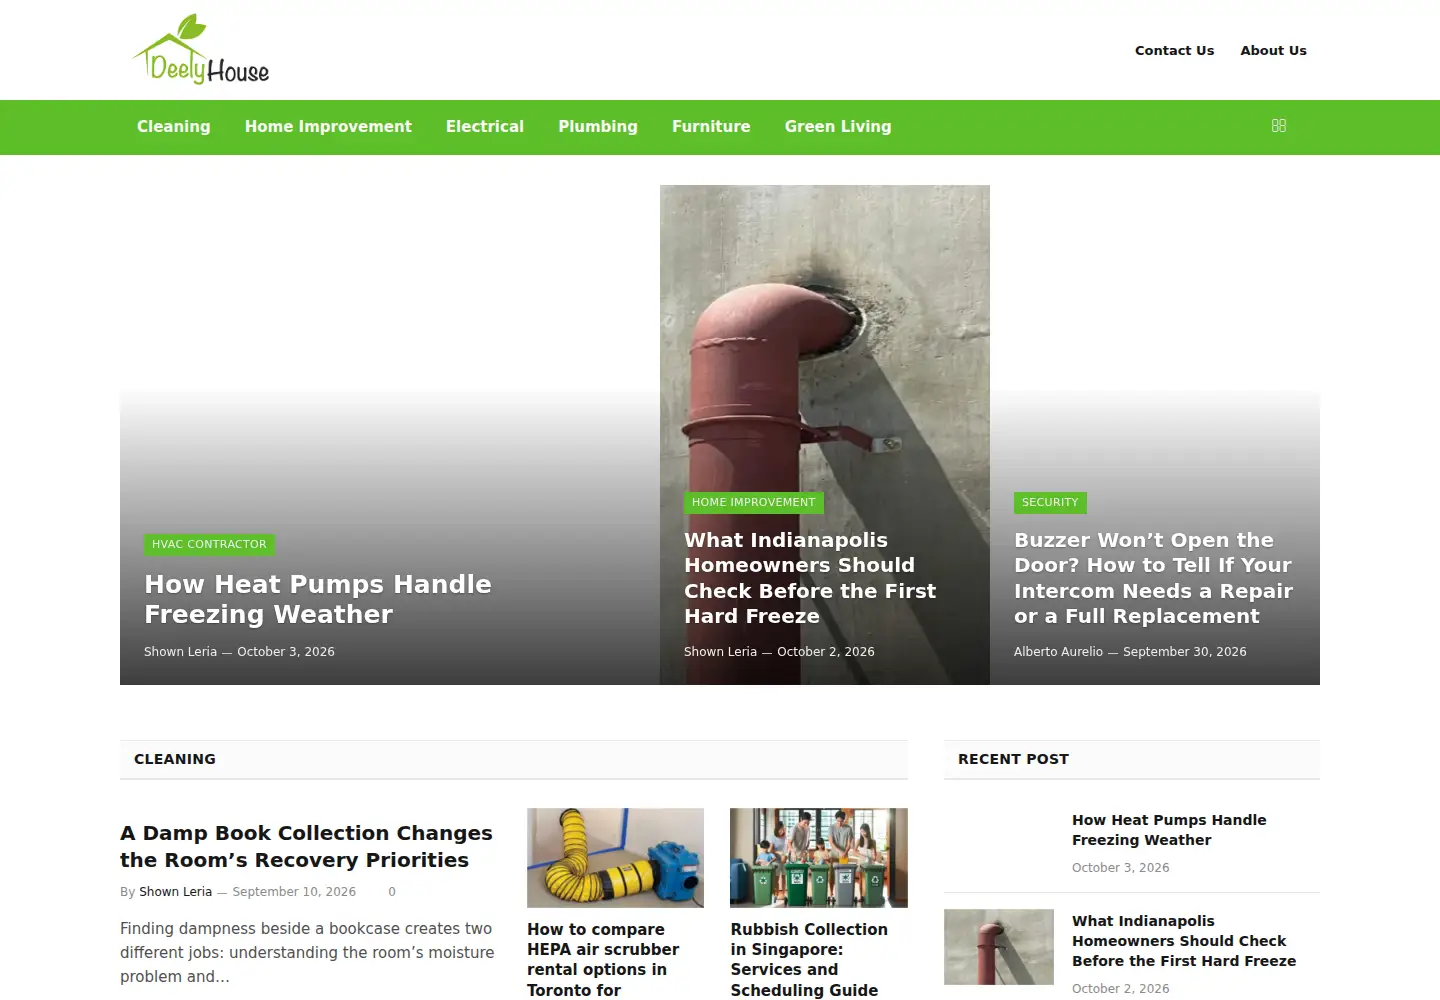This screenshot has width=1440, height=1000.
Task: Click the September 30, 2026 date
Action: coord(1184,652)
